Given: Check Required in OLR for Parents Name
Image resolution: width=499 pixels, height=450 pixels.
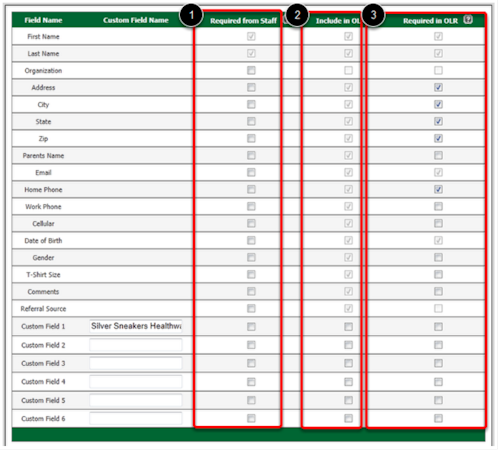Looking at the screenshot, I should 438,155.
